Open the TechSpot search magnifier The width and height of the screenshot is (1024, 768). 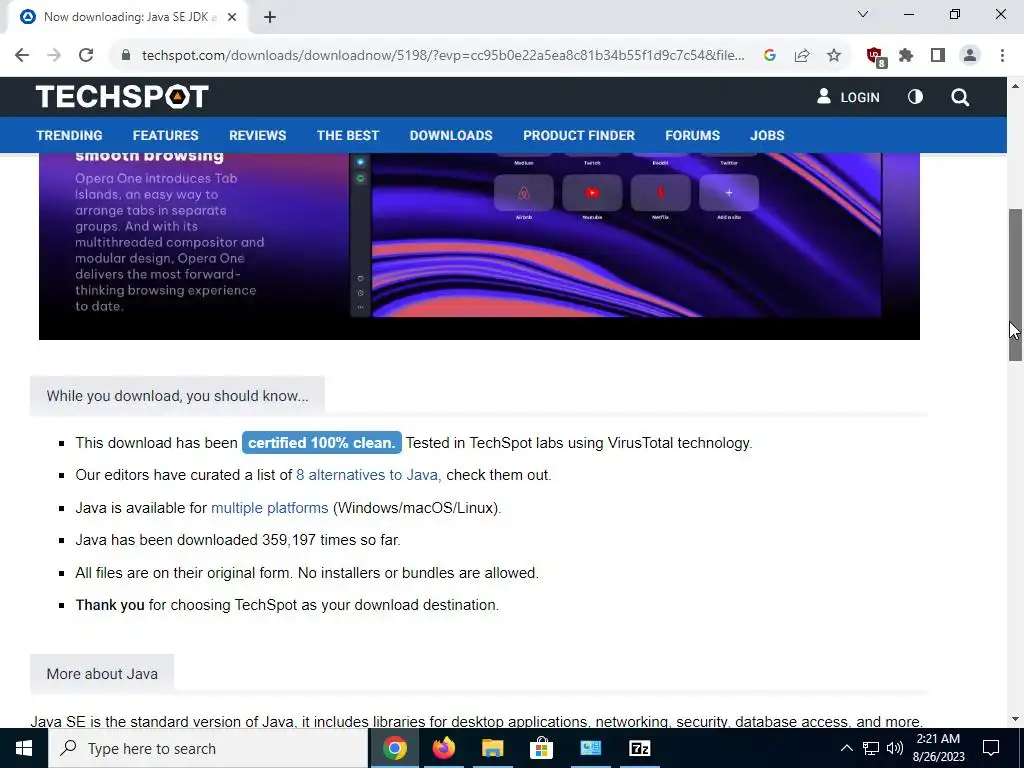[960, 97]
